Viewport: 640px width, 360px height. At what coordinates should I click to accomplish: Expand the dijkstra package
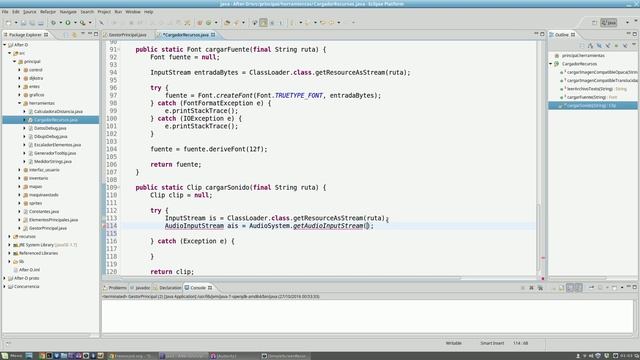point(19,78)
